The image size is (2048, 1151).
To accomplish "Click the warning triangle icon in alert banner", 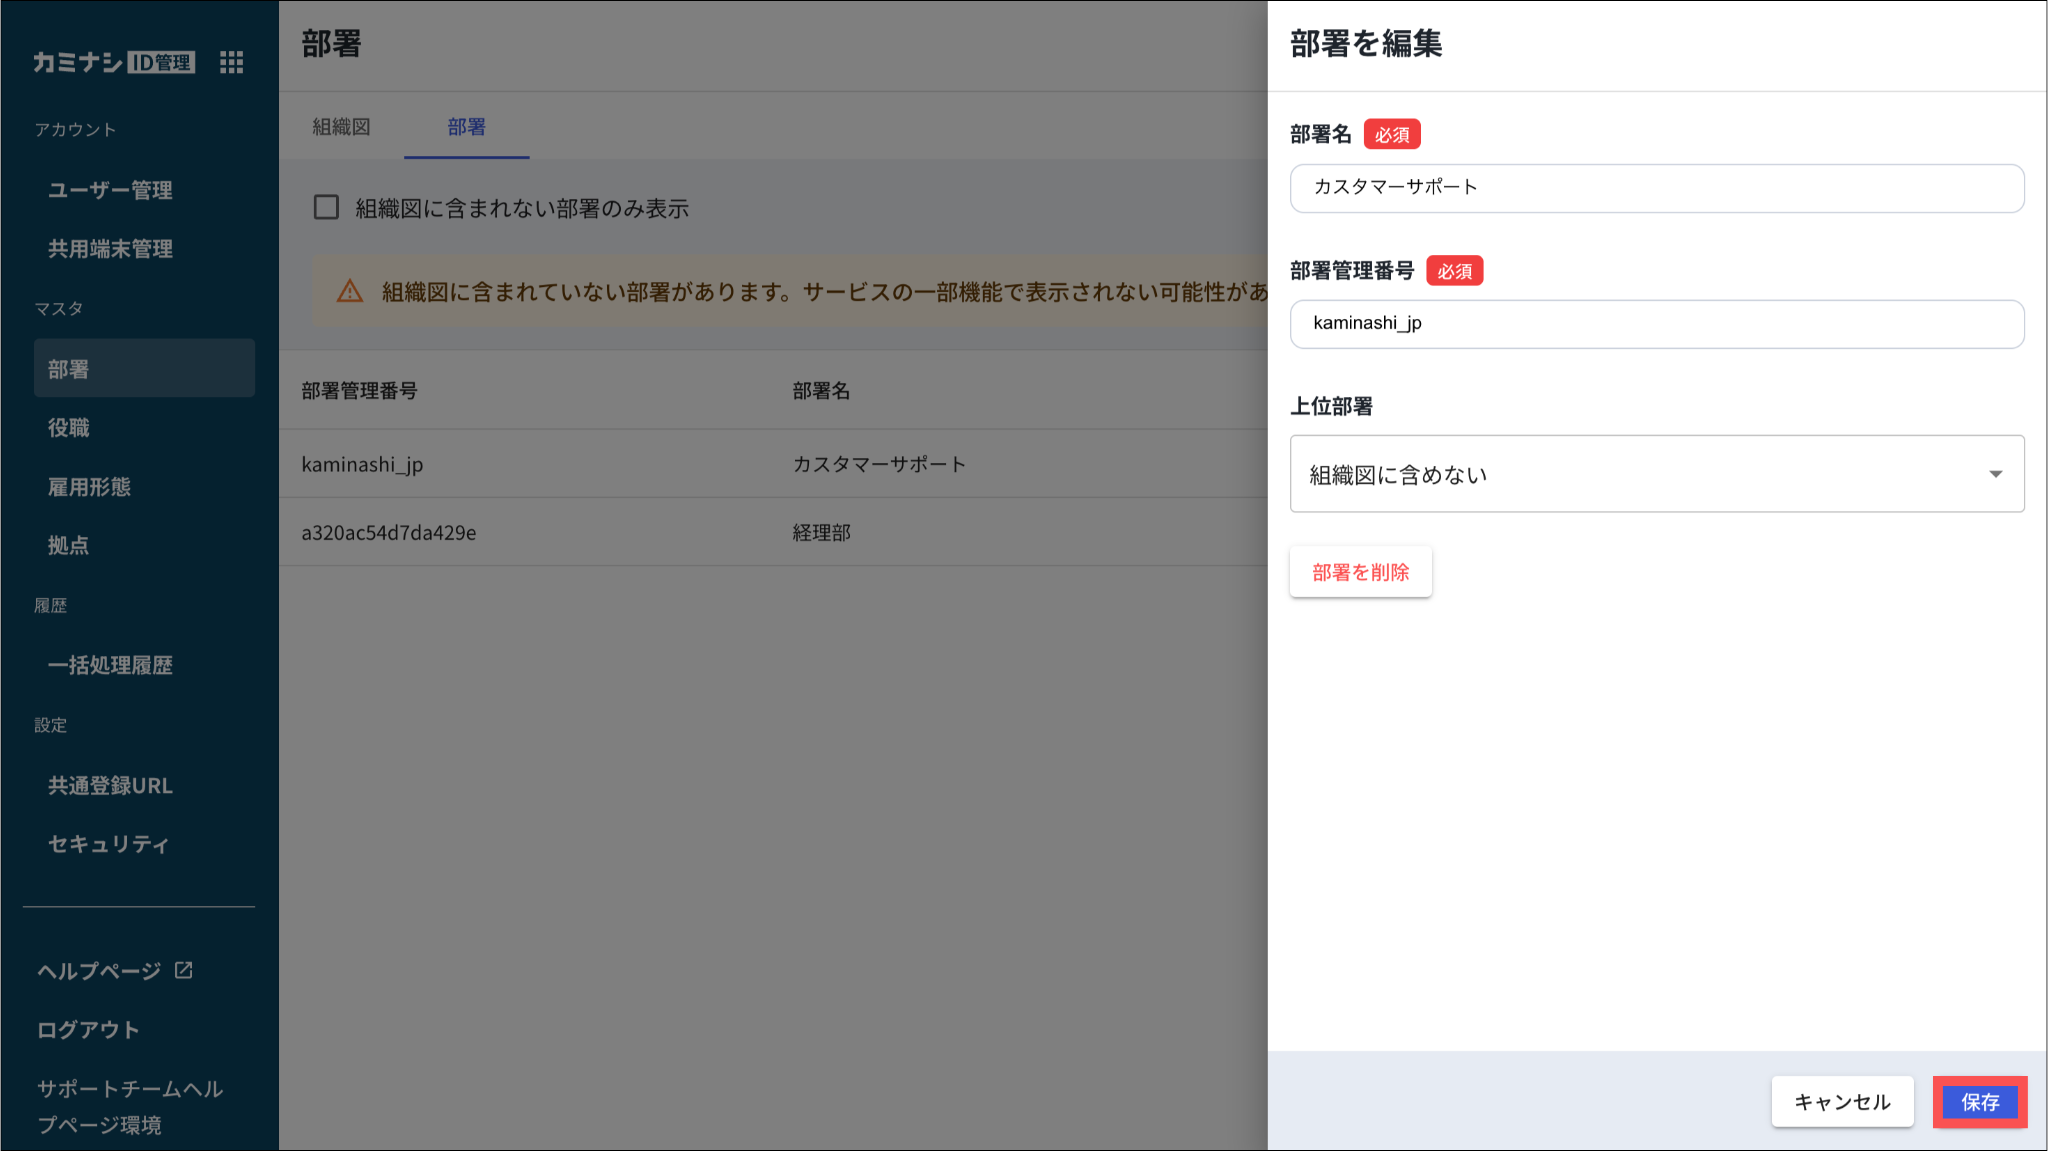I will (x=350, y=291).
